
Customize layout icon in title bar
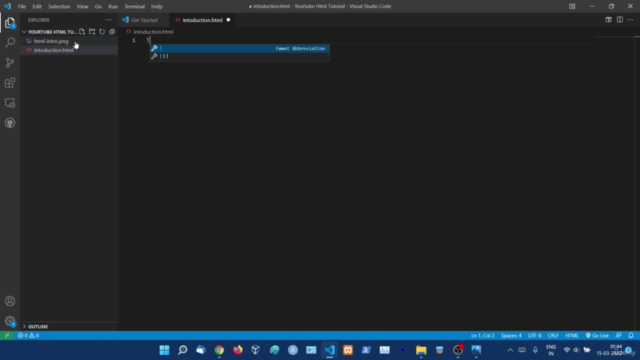tap(572, 6)
